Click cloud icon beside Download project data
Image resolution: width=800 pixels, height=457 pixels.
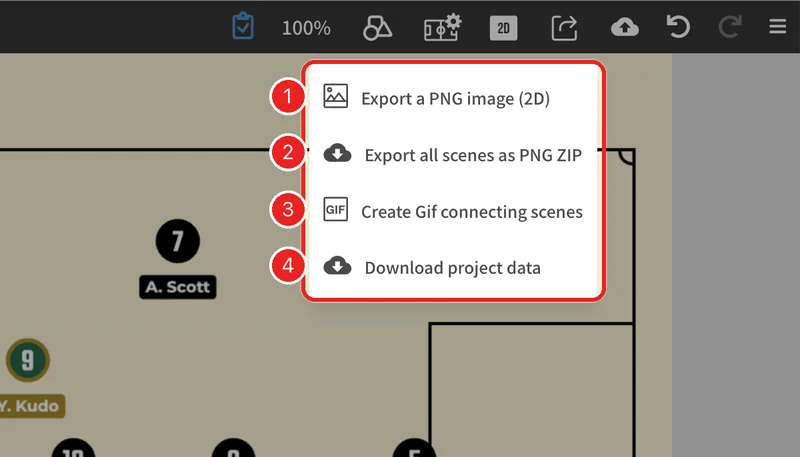coord(337,266)
